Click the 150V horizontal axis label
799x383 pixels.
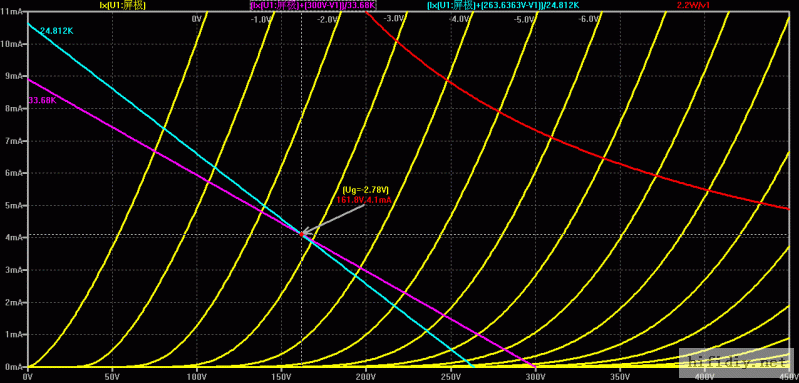point(281,376)
